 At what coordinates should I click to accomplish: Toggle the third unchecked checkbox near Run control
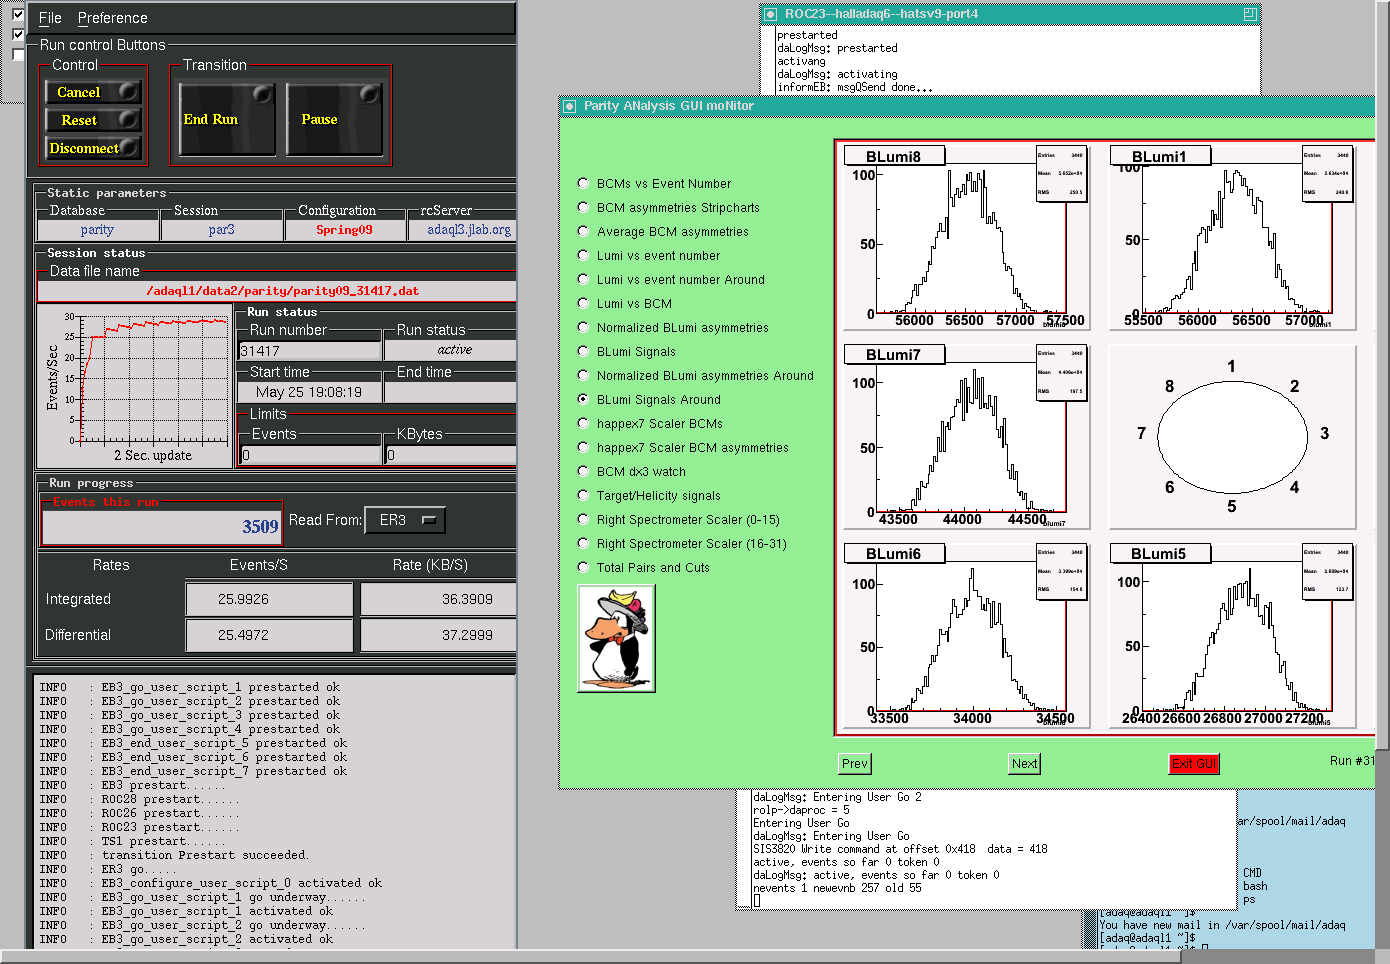[x=18, y=55]
